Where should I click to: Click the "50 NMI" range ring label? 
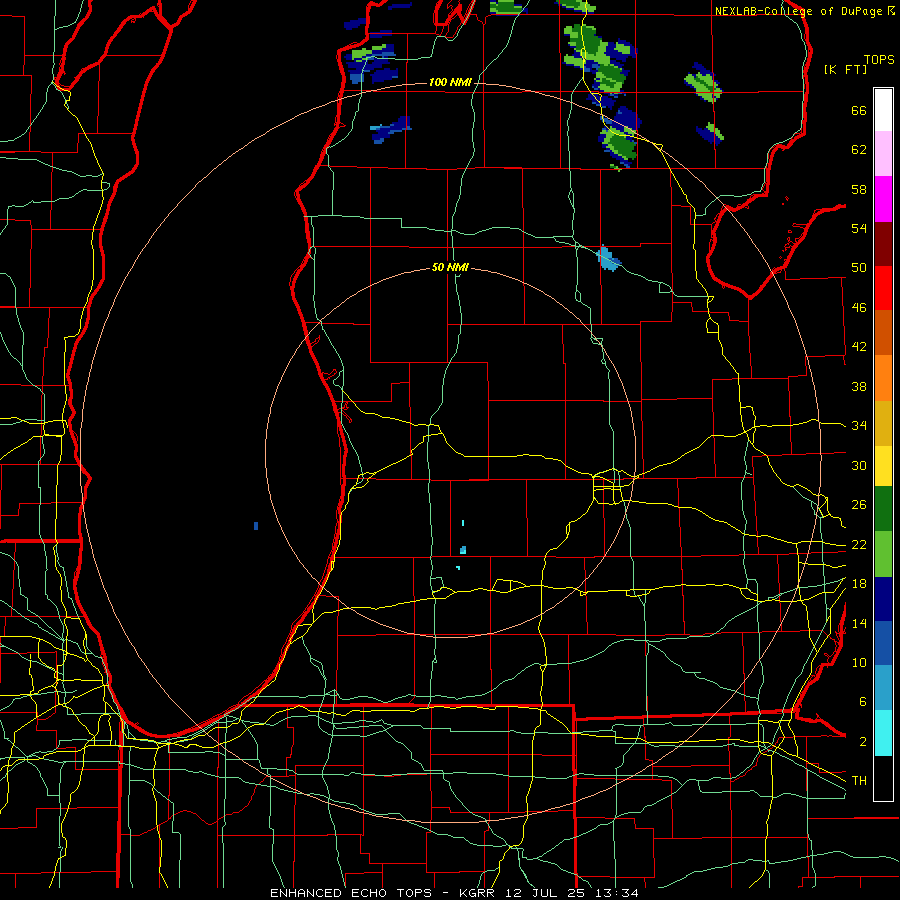tap(450, 267)
